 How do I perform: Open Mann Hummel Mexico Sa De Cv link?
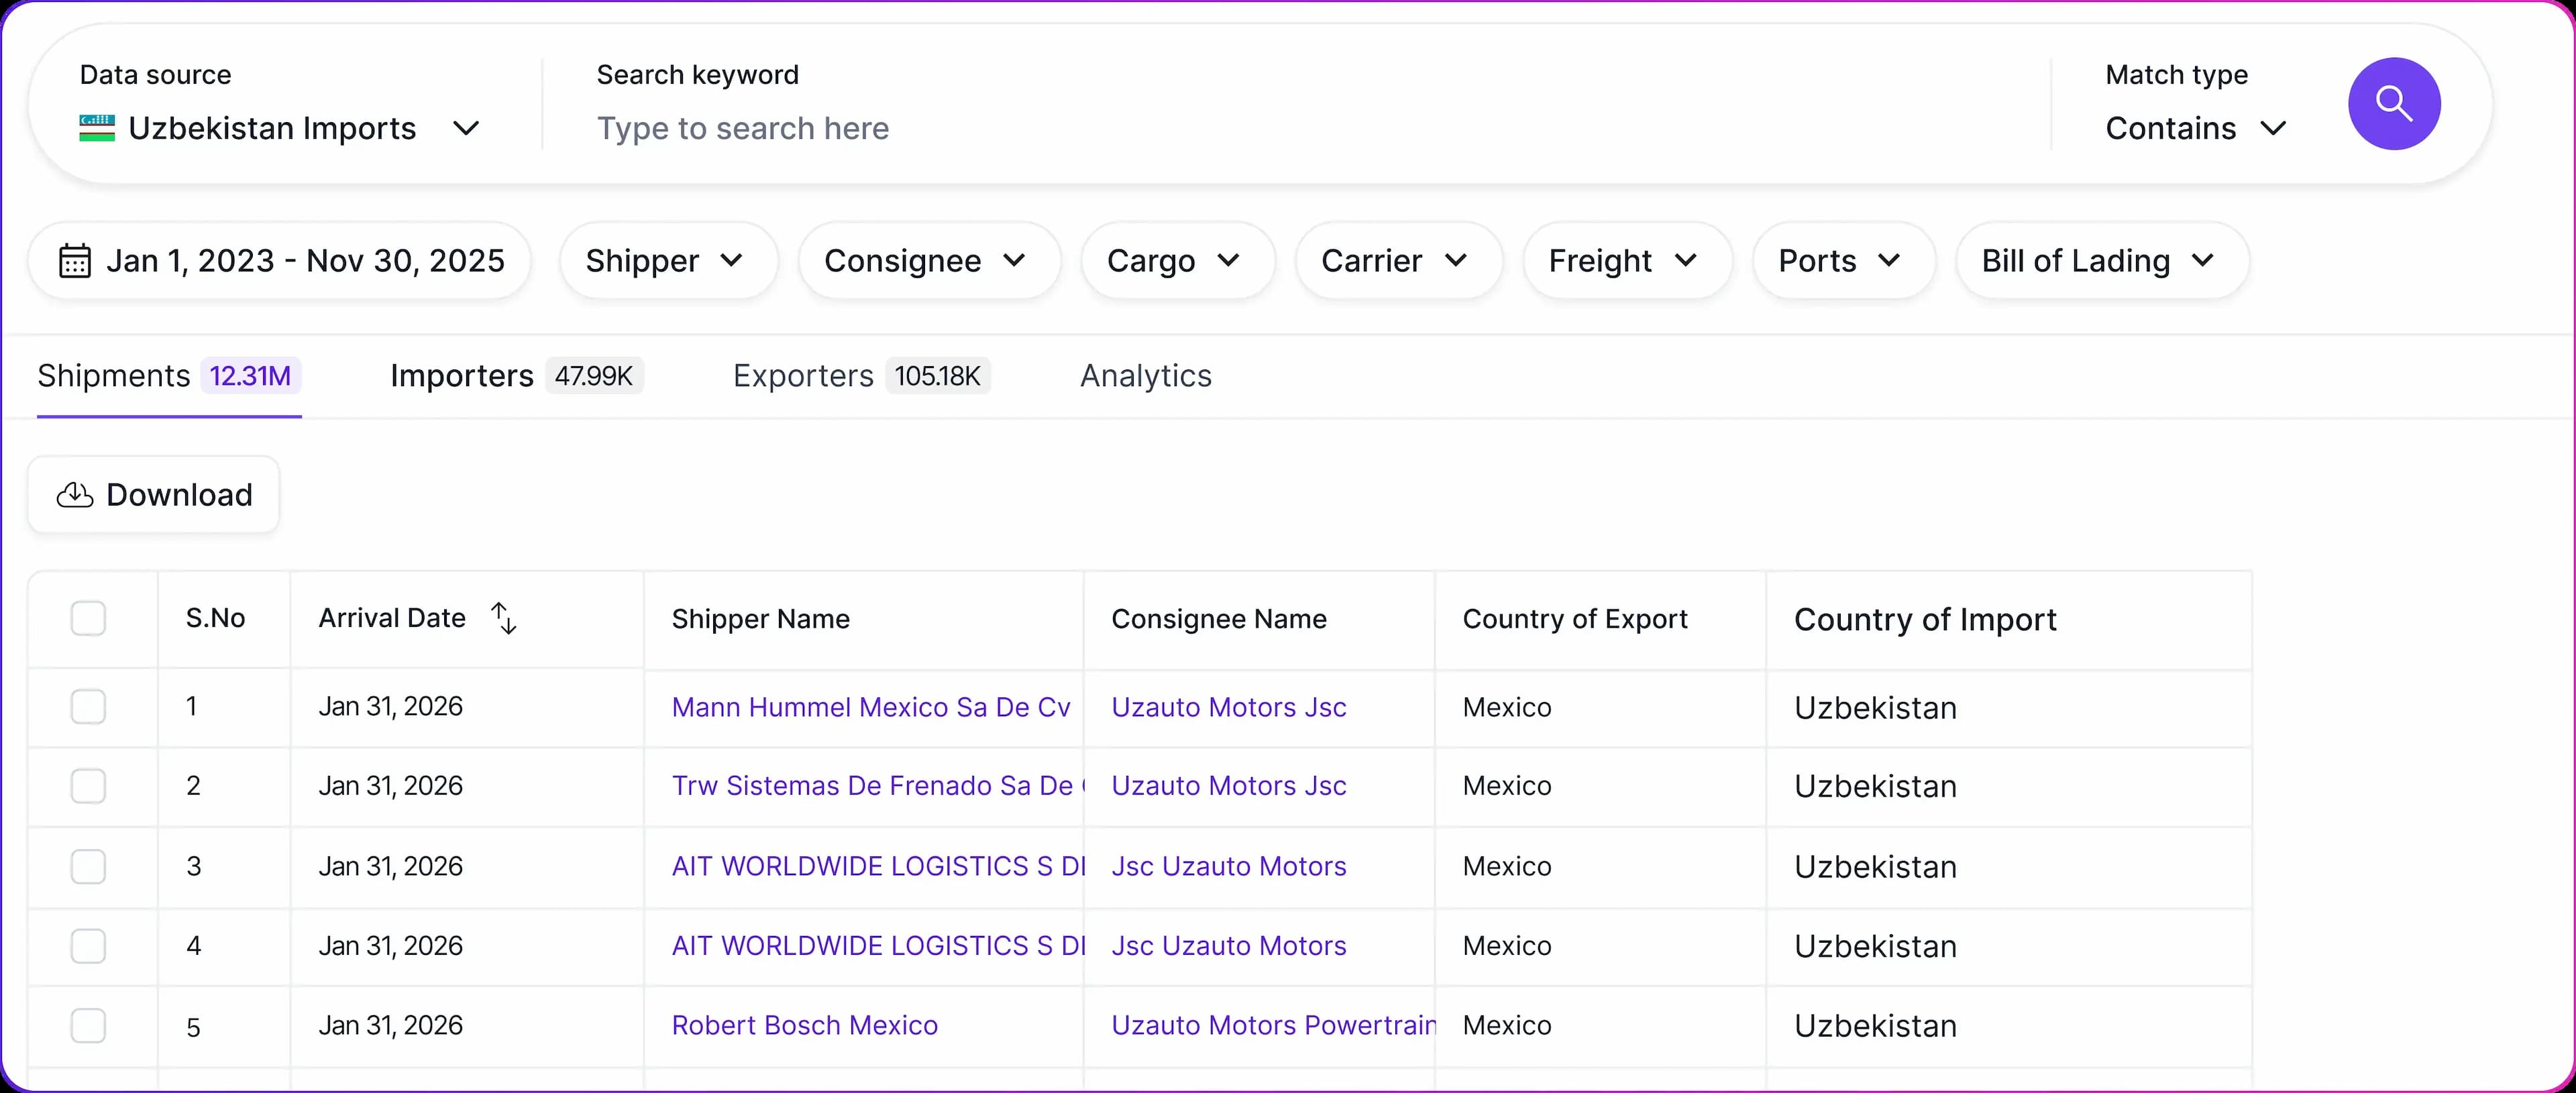click(870, 707)
